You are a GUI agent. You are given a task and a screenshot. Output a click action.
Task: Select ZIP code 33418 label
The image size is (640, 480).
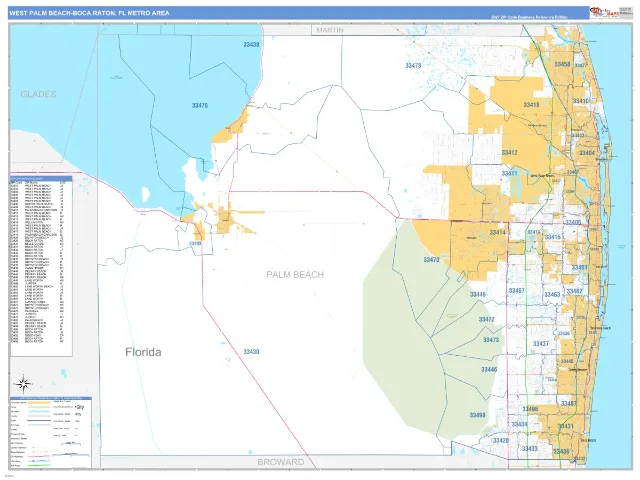[531, 105]
